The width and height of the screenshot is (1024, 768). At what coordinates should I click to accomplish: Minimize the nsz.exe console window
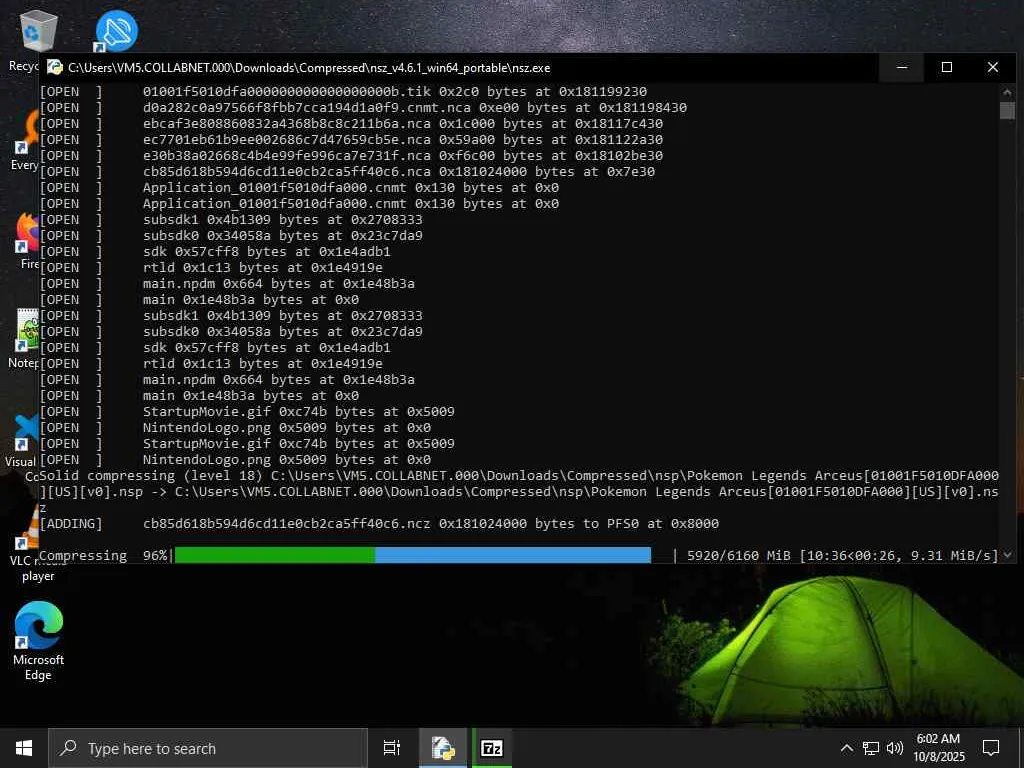pos(902,67)
